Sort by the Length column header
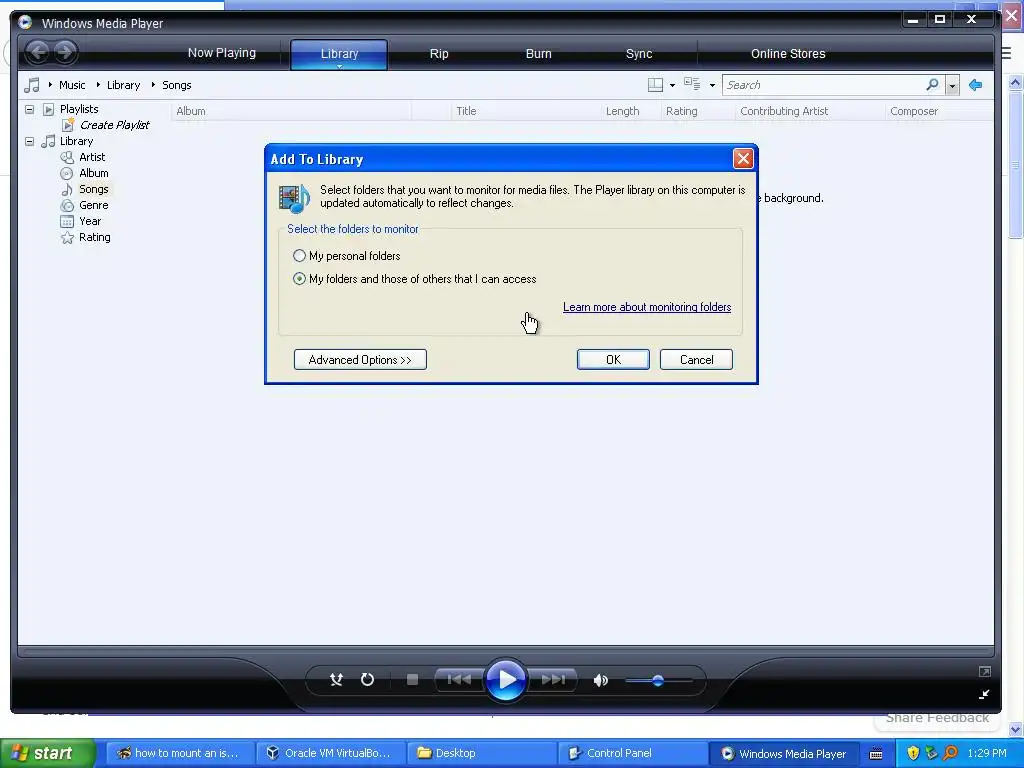 coord(631,111)
